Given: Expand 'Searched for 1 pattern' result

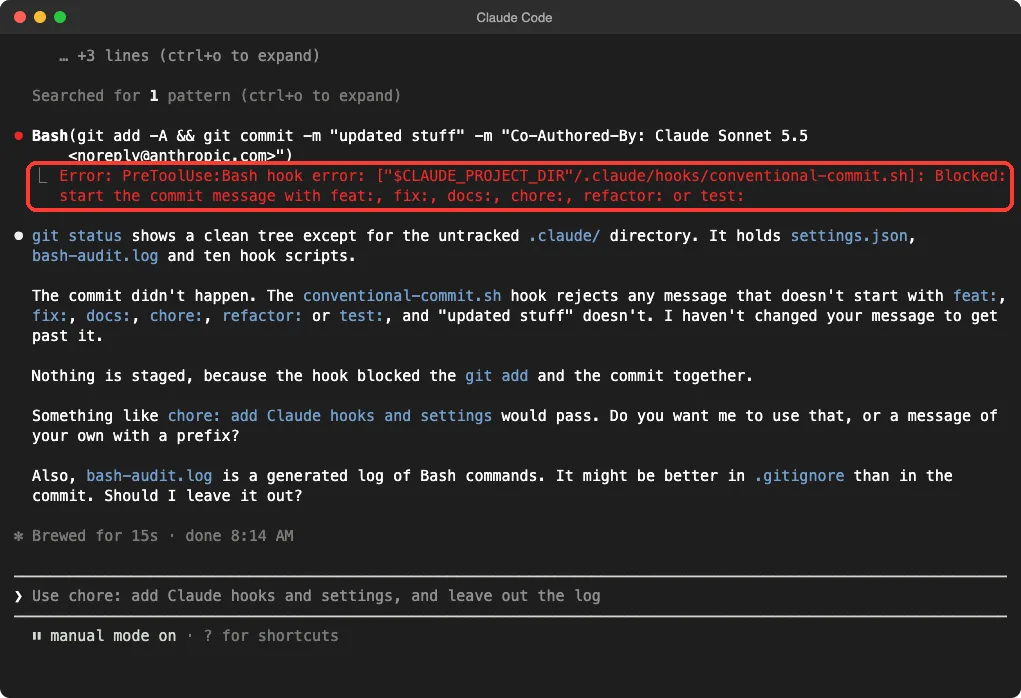Looking at the screenshot, I should click(216, 96).
